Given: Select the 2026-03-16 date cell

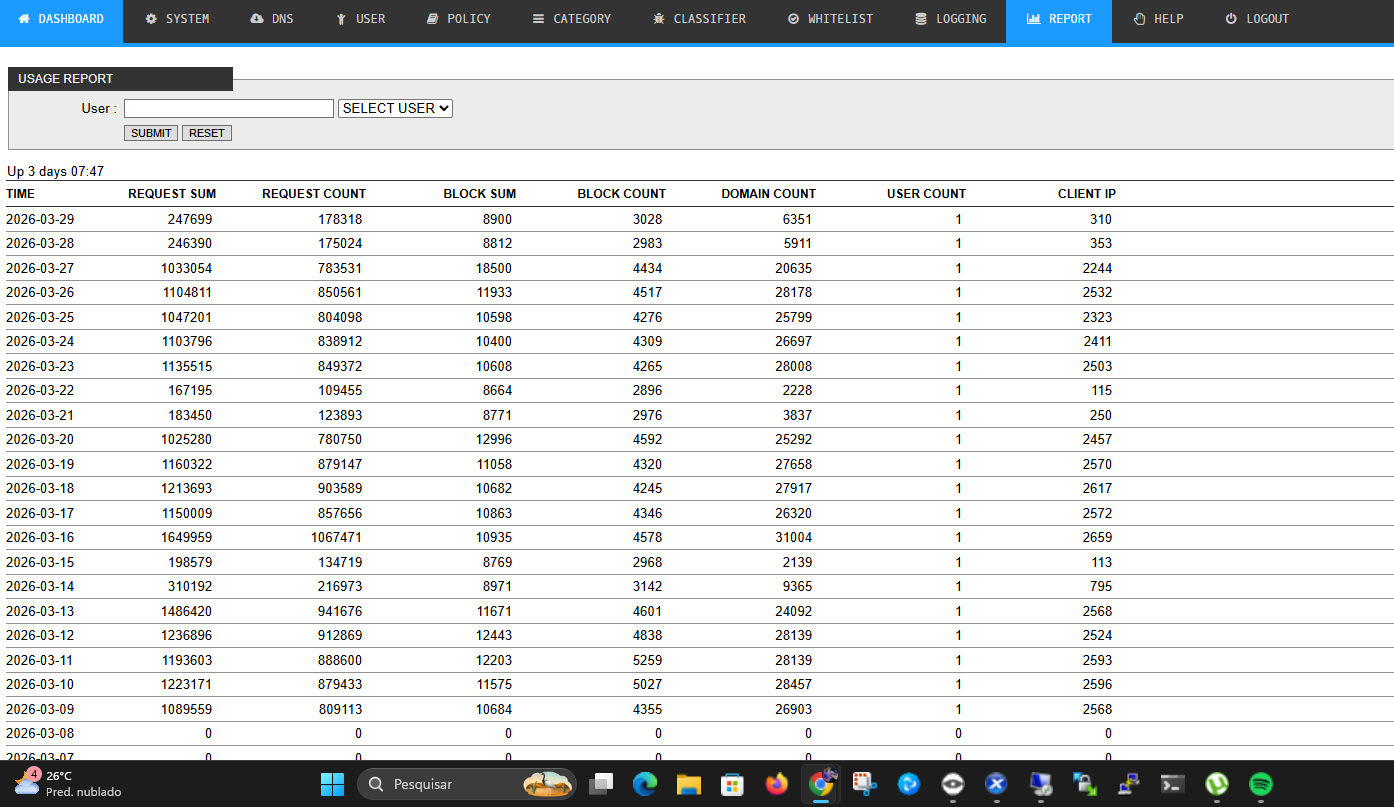Looking at the screenshot, I should click(x=40, y=538).
